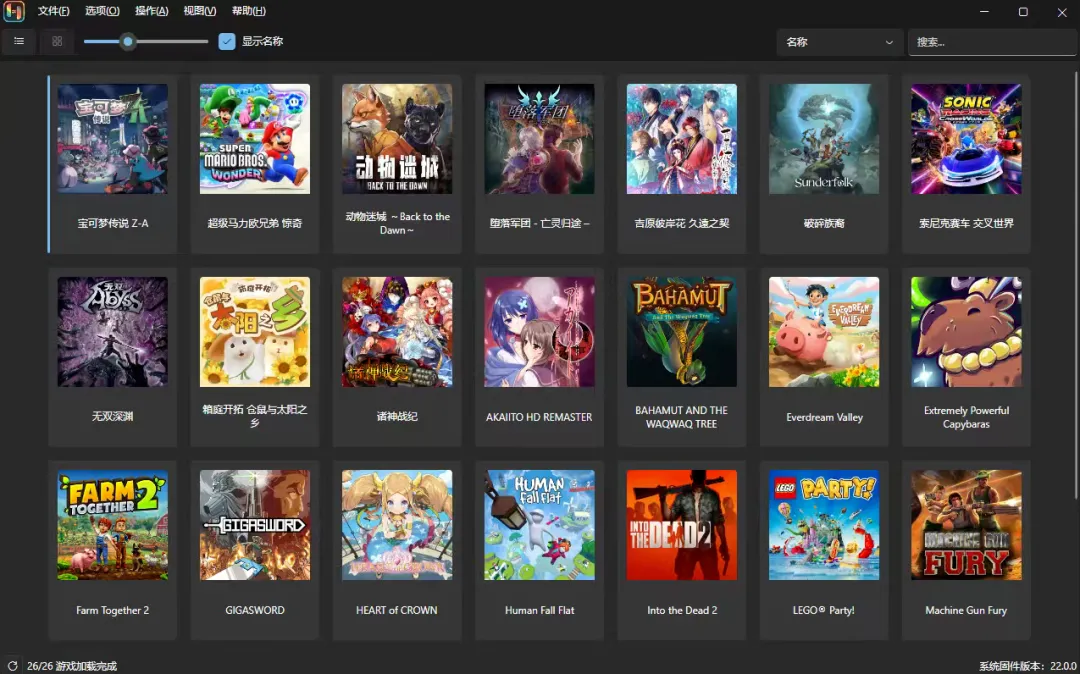Click the refresh icon in status bar
The width and height of the screenshot is (1080, 674).
(x=12, y=666)
